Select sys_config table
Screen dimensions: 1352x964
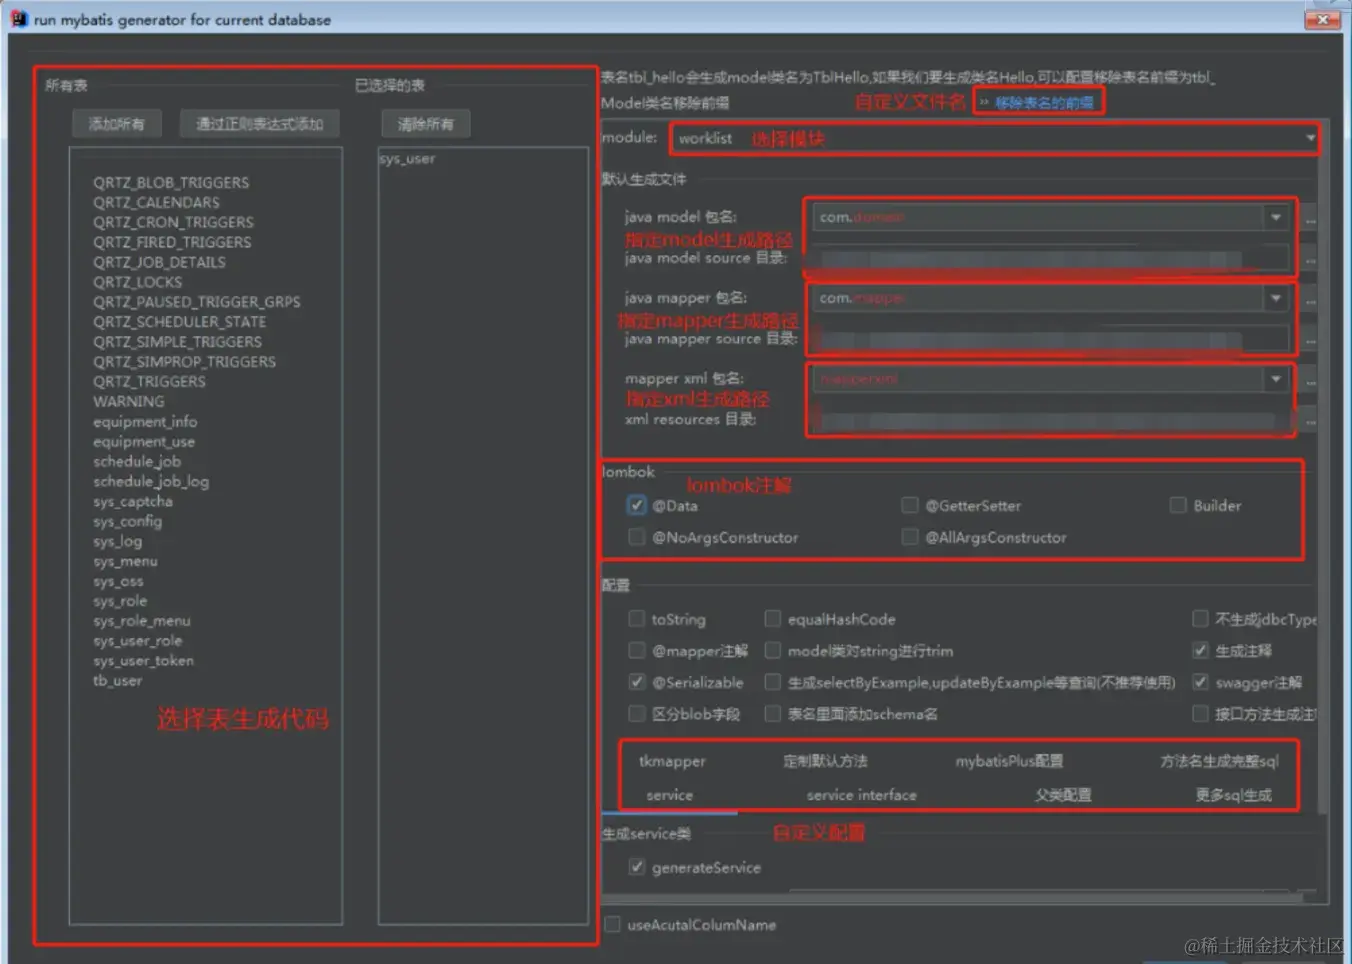tap(127, 521)
